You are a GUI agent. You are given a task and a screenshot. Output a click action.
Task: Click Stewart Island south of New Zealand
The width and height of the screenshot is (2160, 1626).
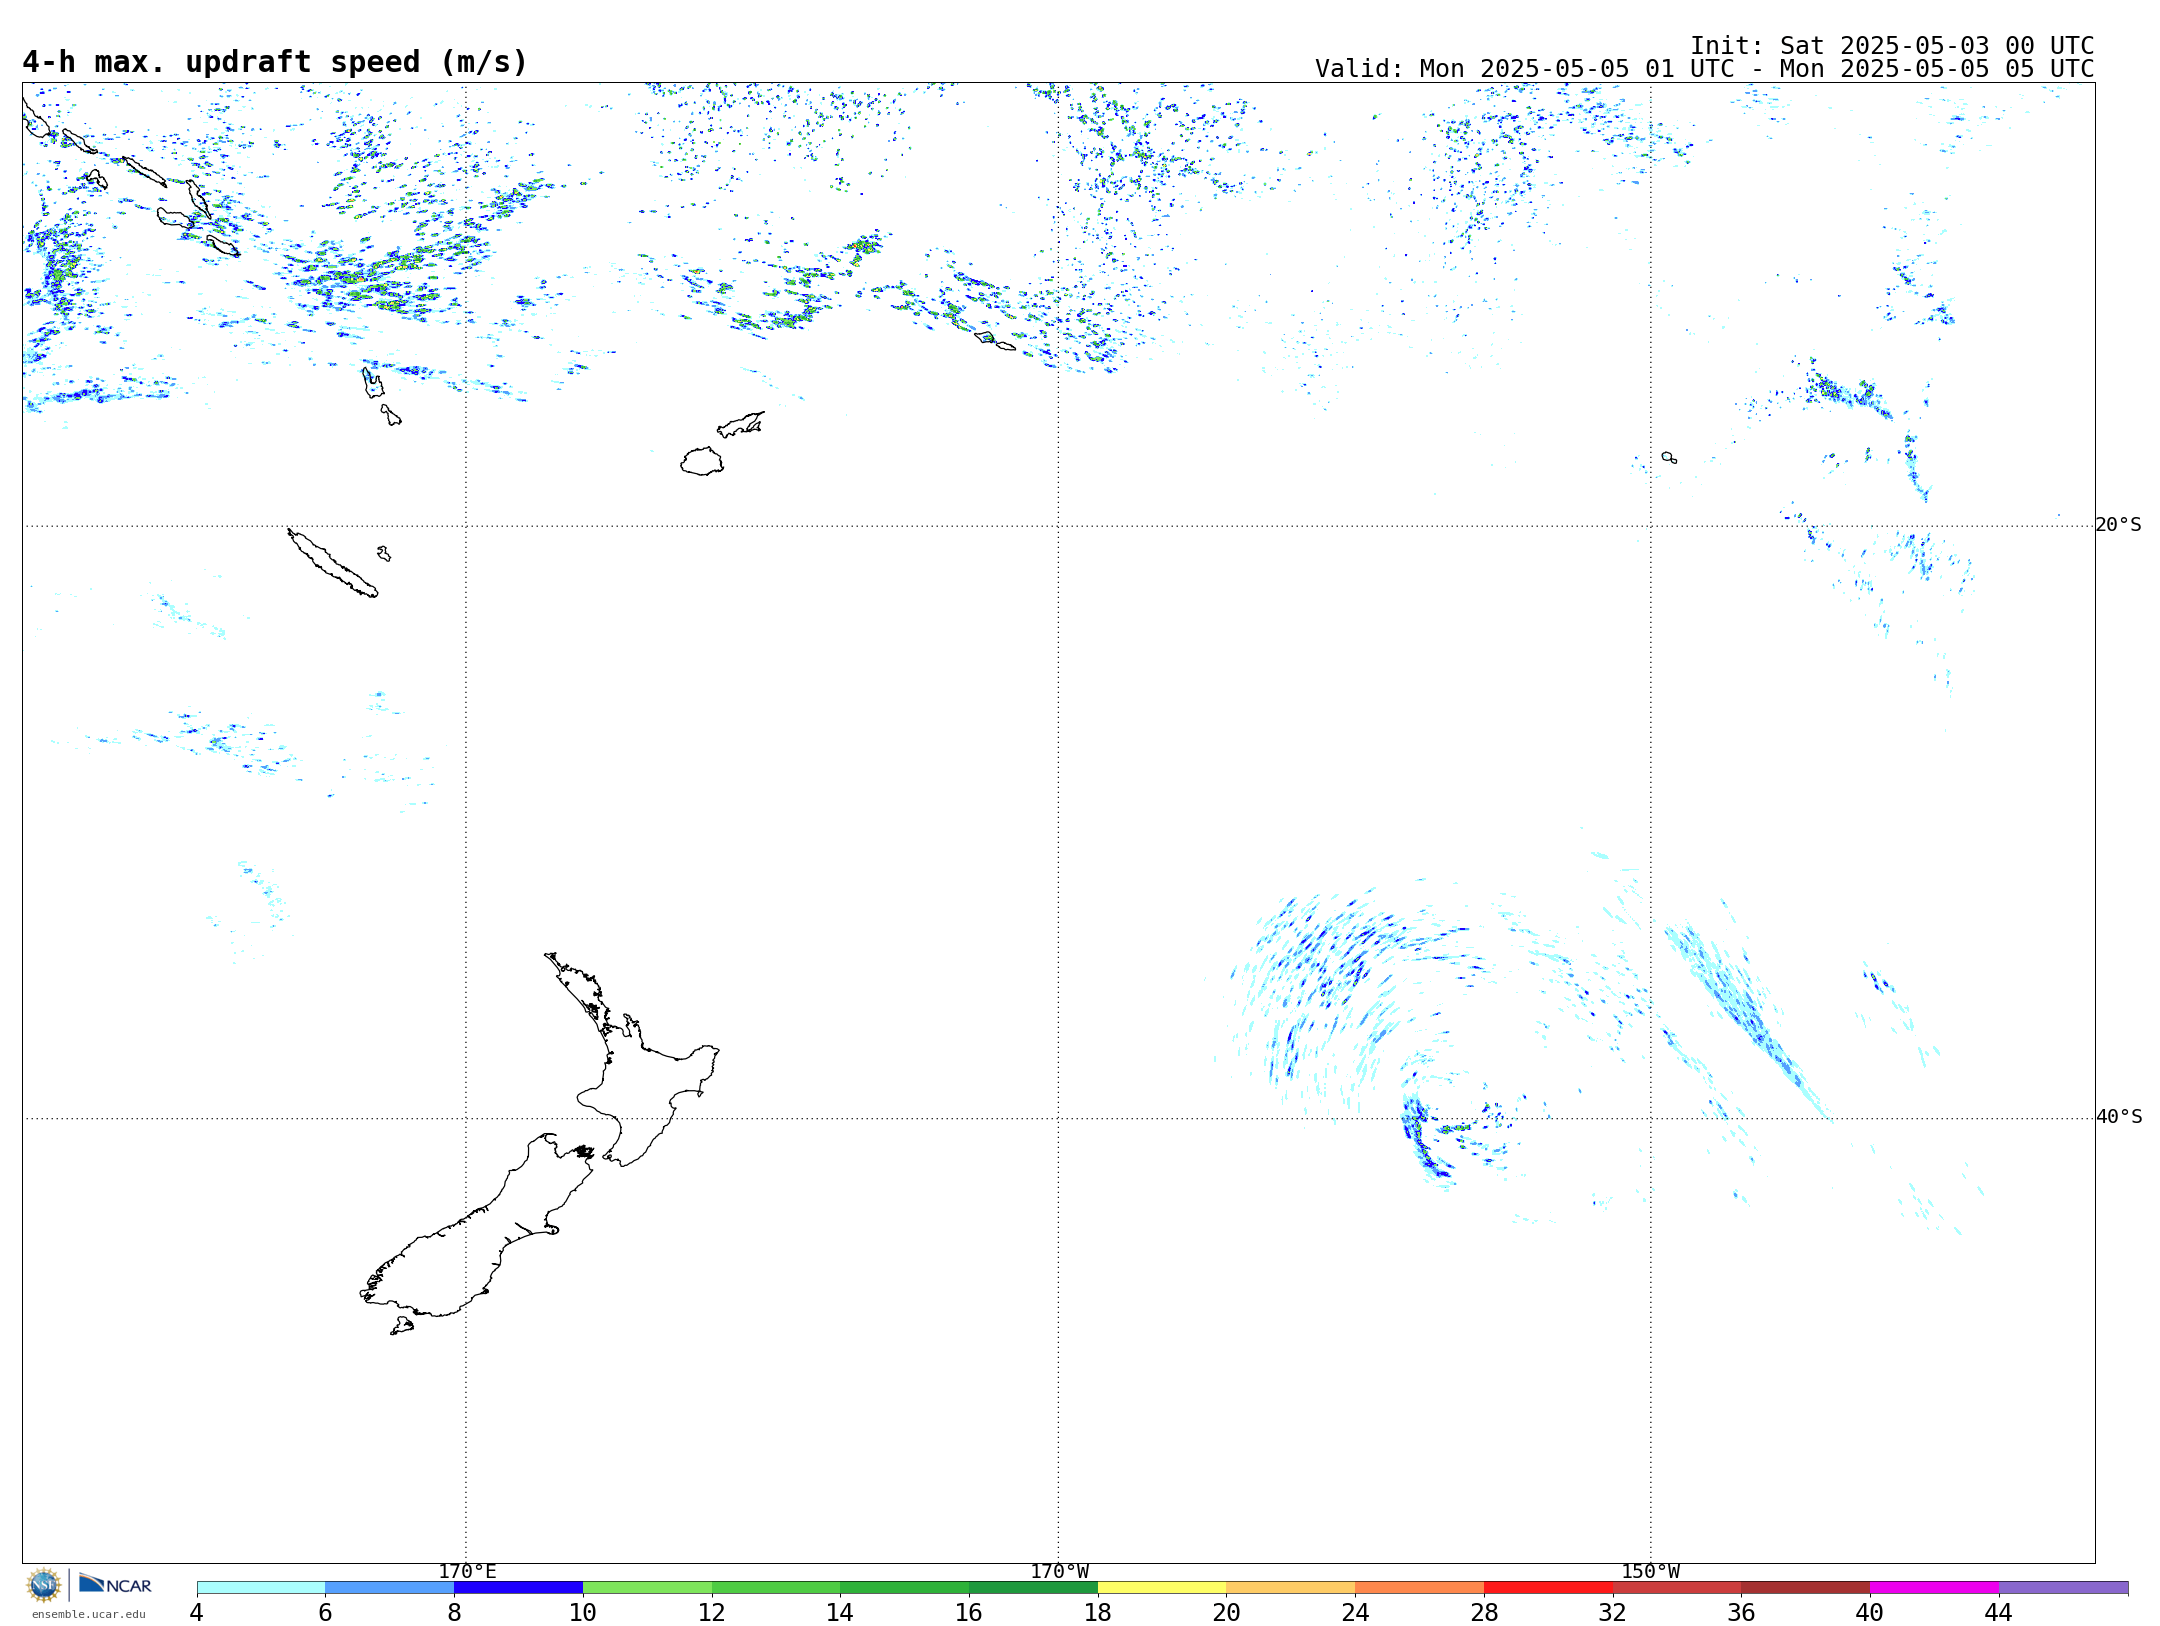pos(402,1326)
